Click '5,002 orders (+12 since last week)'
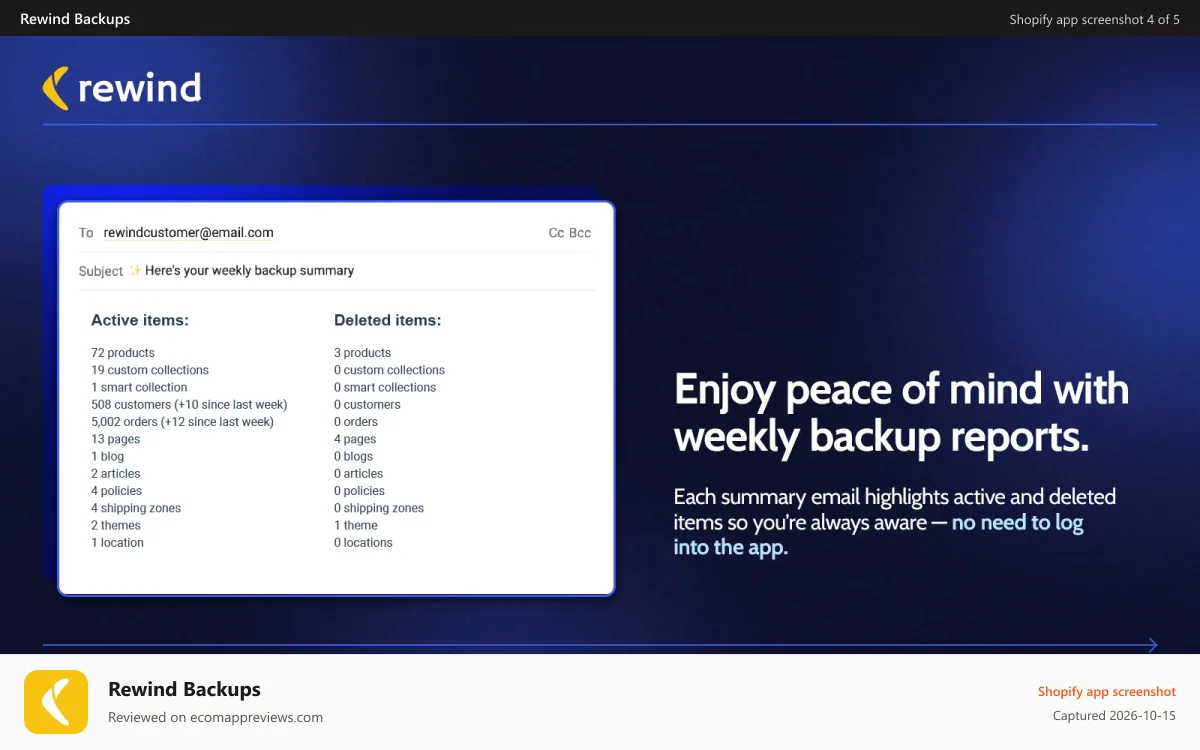The height and width of the screenshot is (750, 1200). (182, 422)
